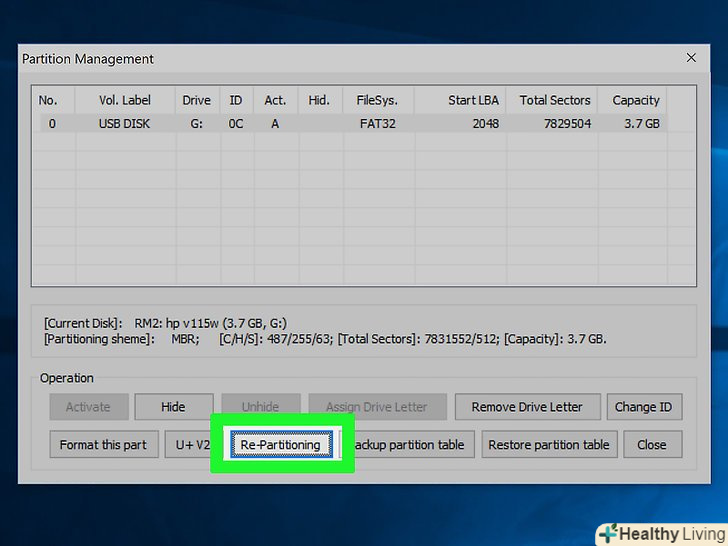Click Restore partition table button

pyautogui.click(x=549, y=444)
